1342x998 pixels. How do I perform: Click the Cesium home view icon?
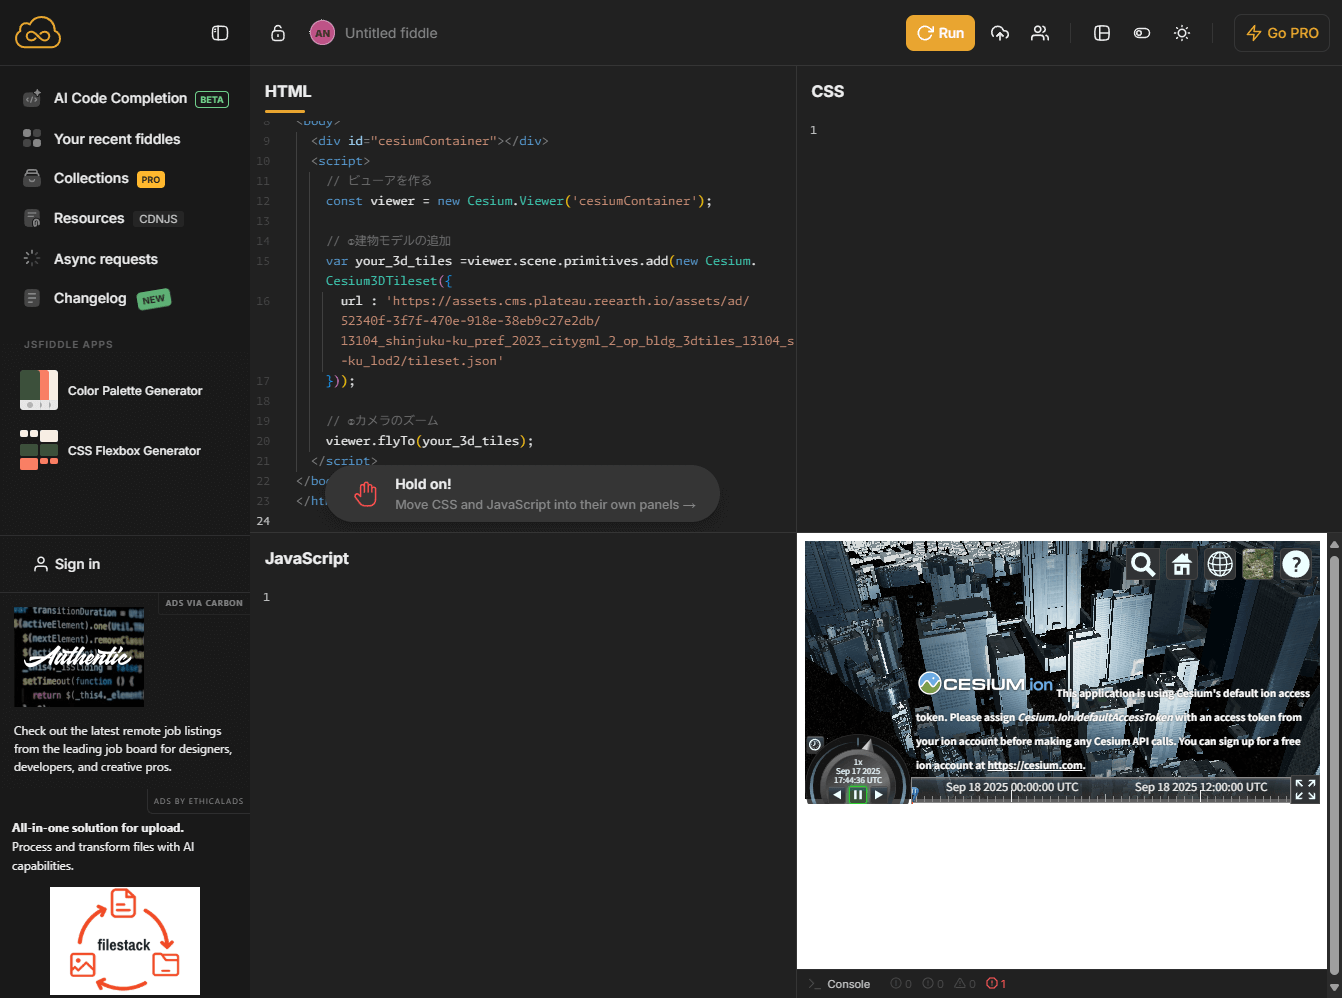(x=1181, y=565)
